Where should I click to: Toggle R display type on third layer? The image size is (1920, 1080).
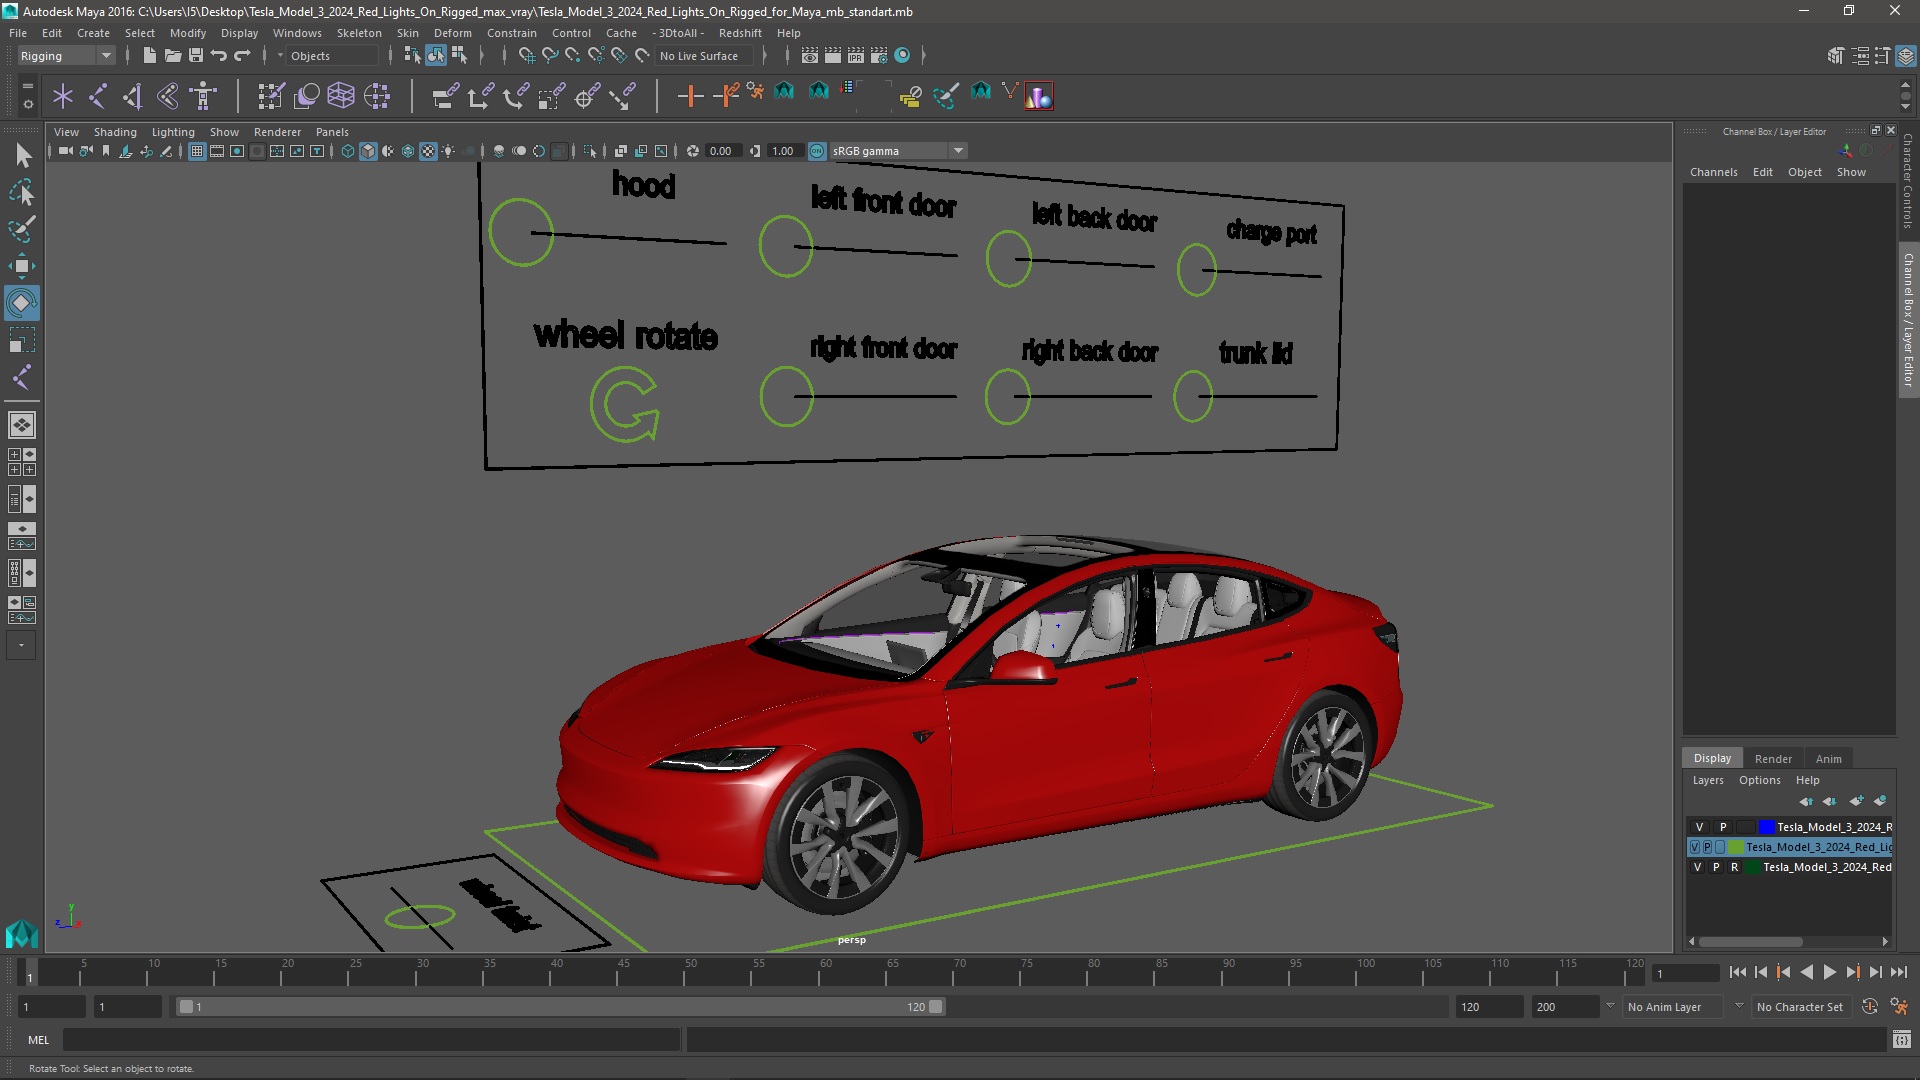click(1734, 867)
